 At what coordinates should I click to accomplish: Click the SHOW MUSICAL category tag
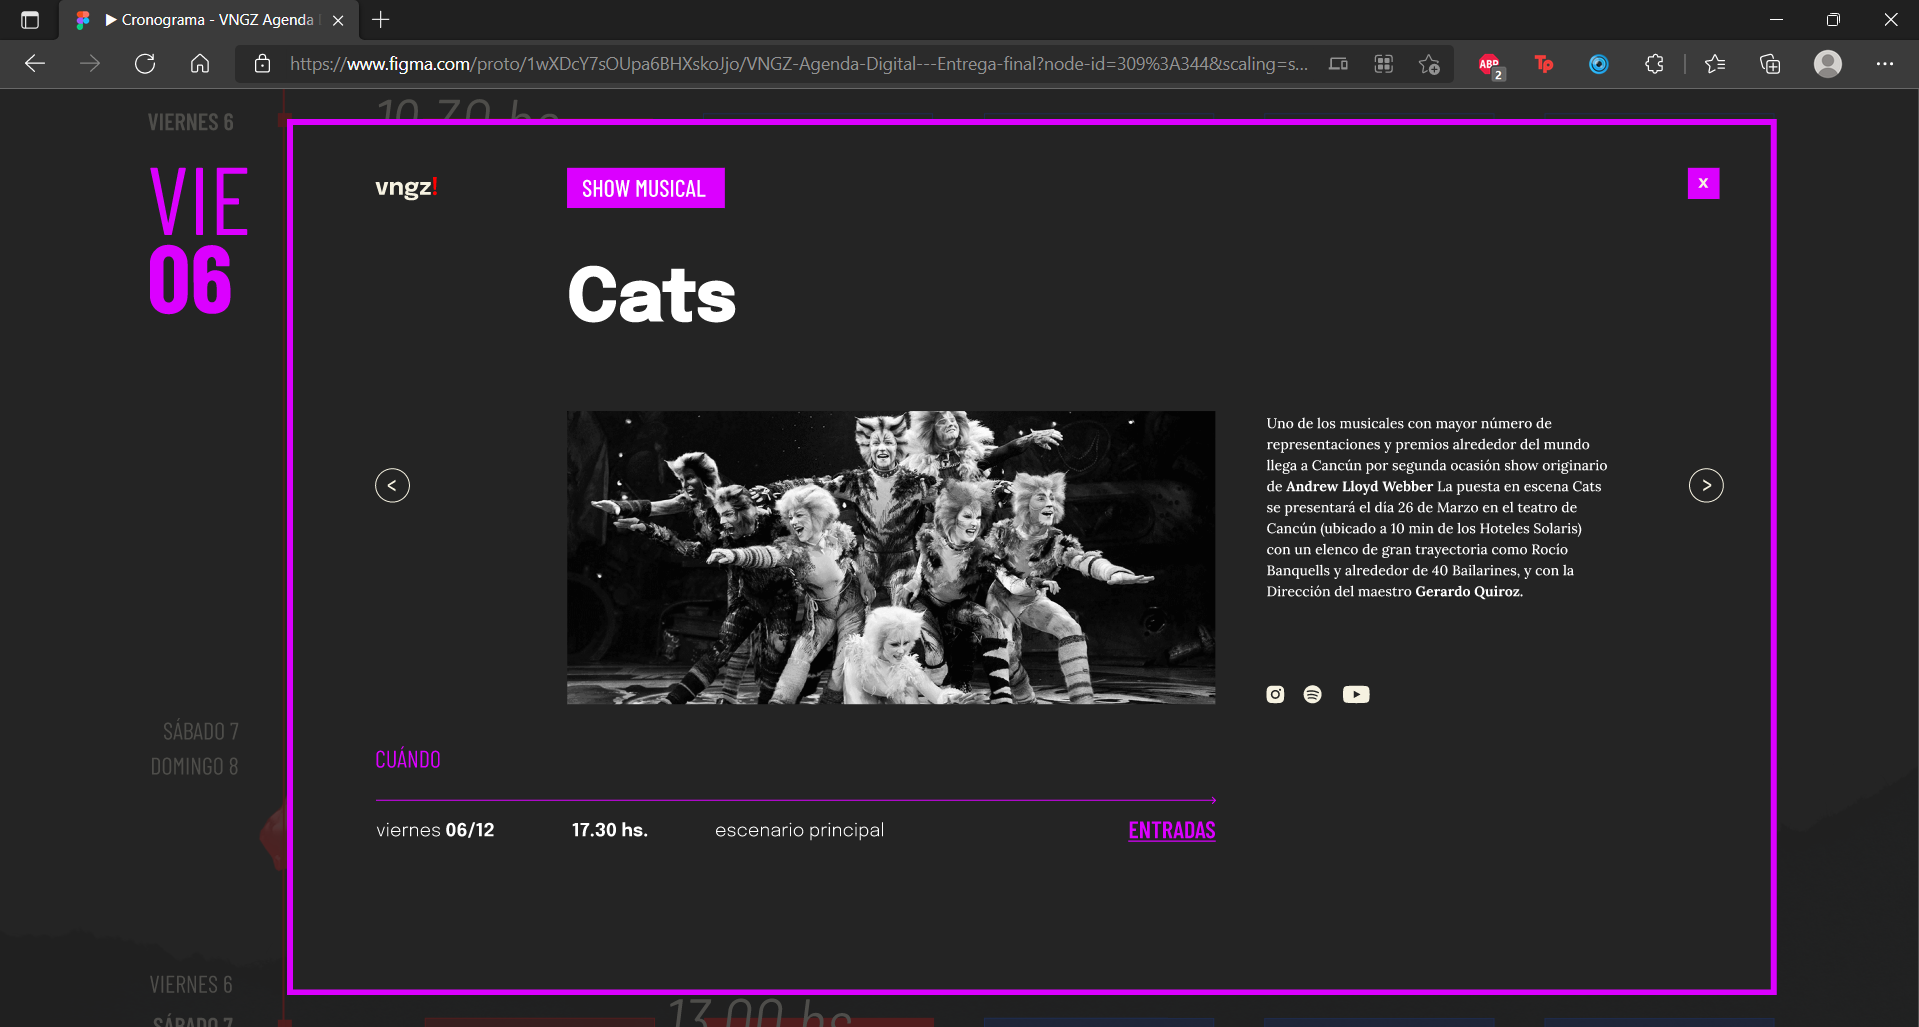point(645,188)
